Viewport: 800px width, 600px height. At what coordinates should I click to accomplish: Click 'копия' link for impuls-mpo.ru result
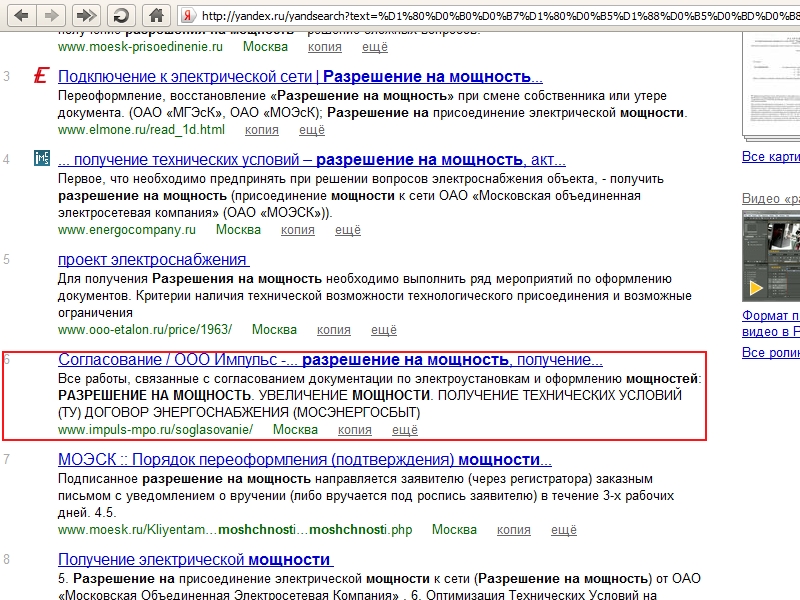click(355, 430)
